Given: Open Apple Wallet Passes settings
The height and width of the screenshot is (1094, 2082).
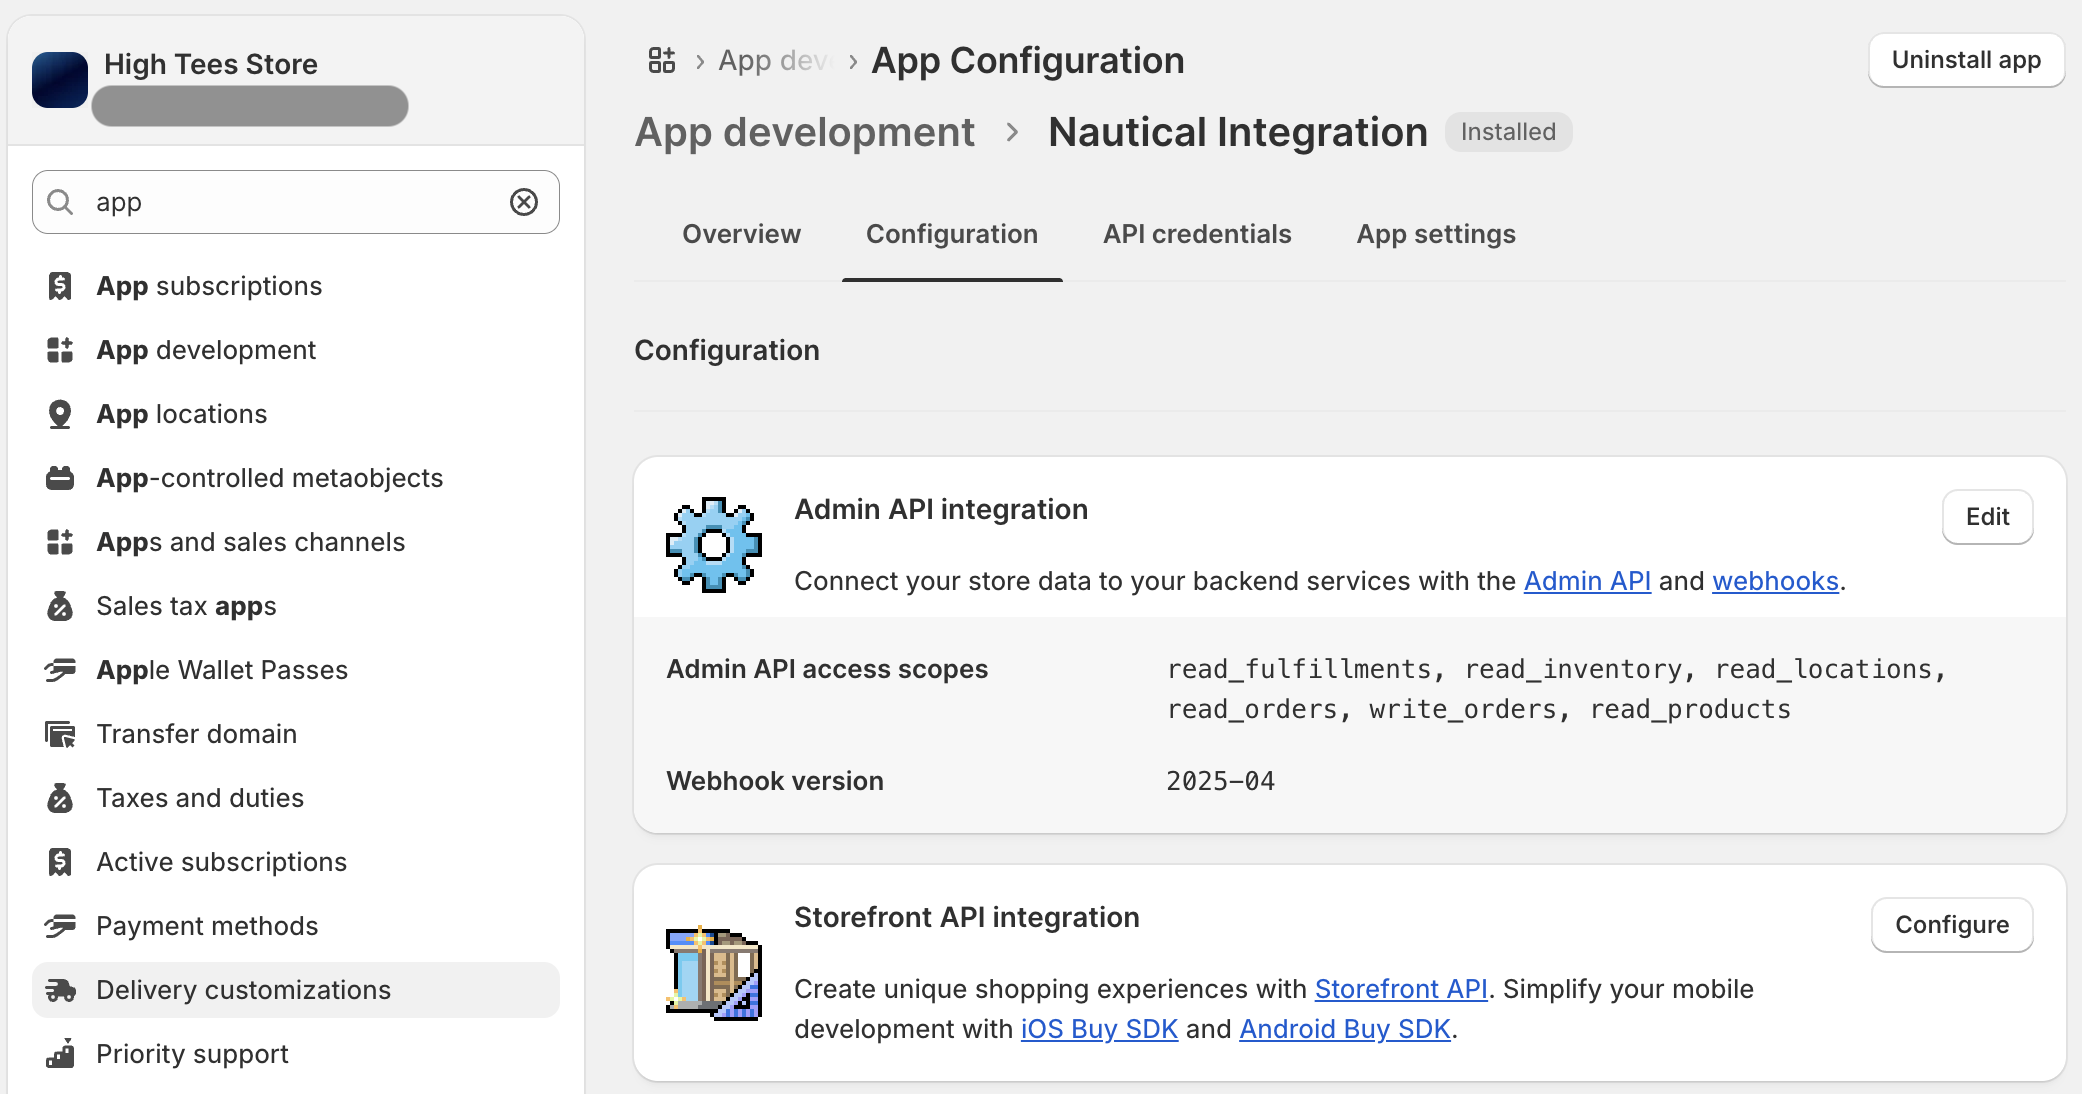Looking at the screenshot, I should tap(222, 670).
